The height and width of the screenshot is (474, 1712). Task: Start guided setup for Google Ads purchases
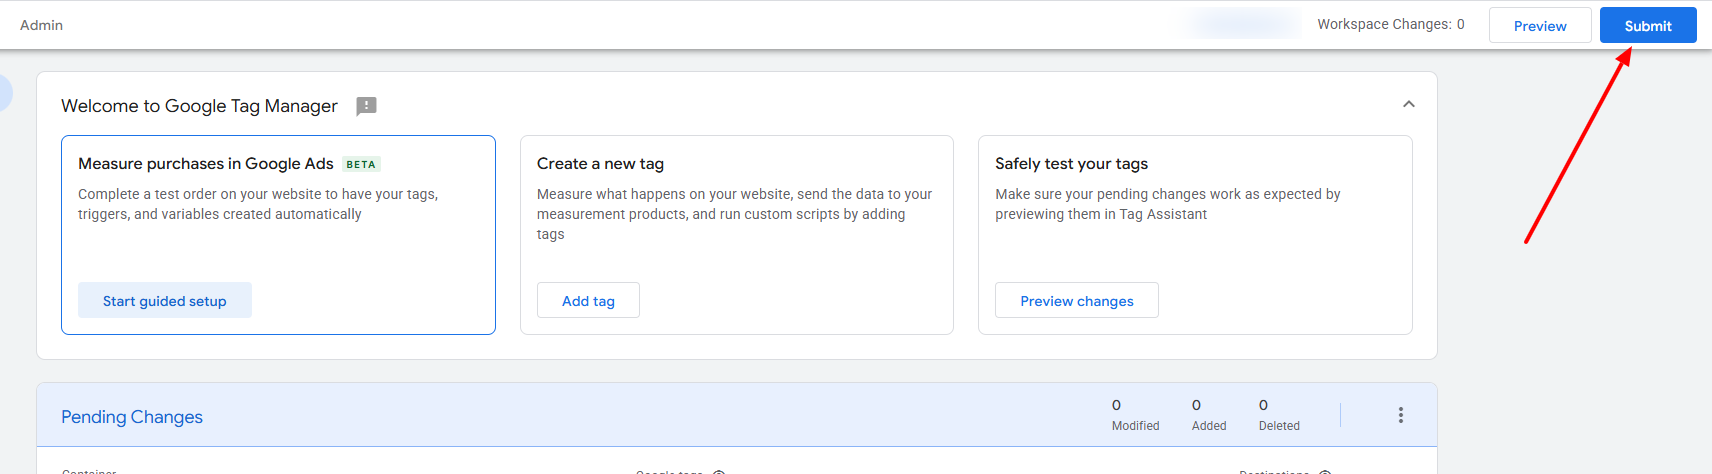pos(165,301)
